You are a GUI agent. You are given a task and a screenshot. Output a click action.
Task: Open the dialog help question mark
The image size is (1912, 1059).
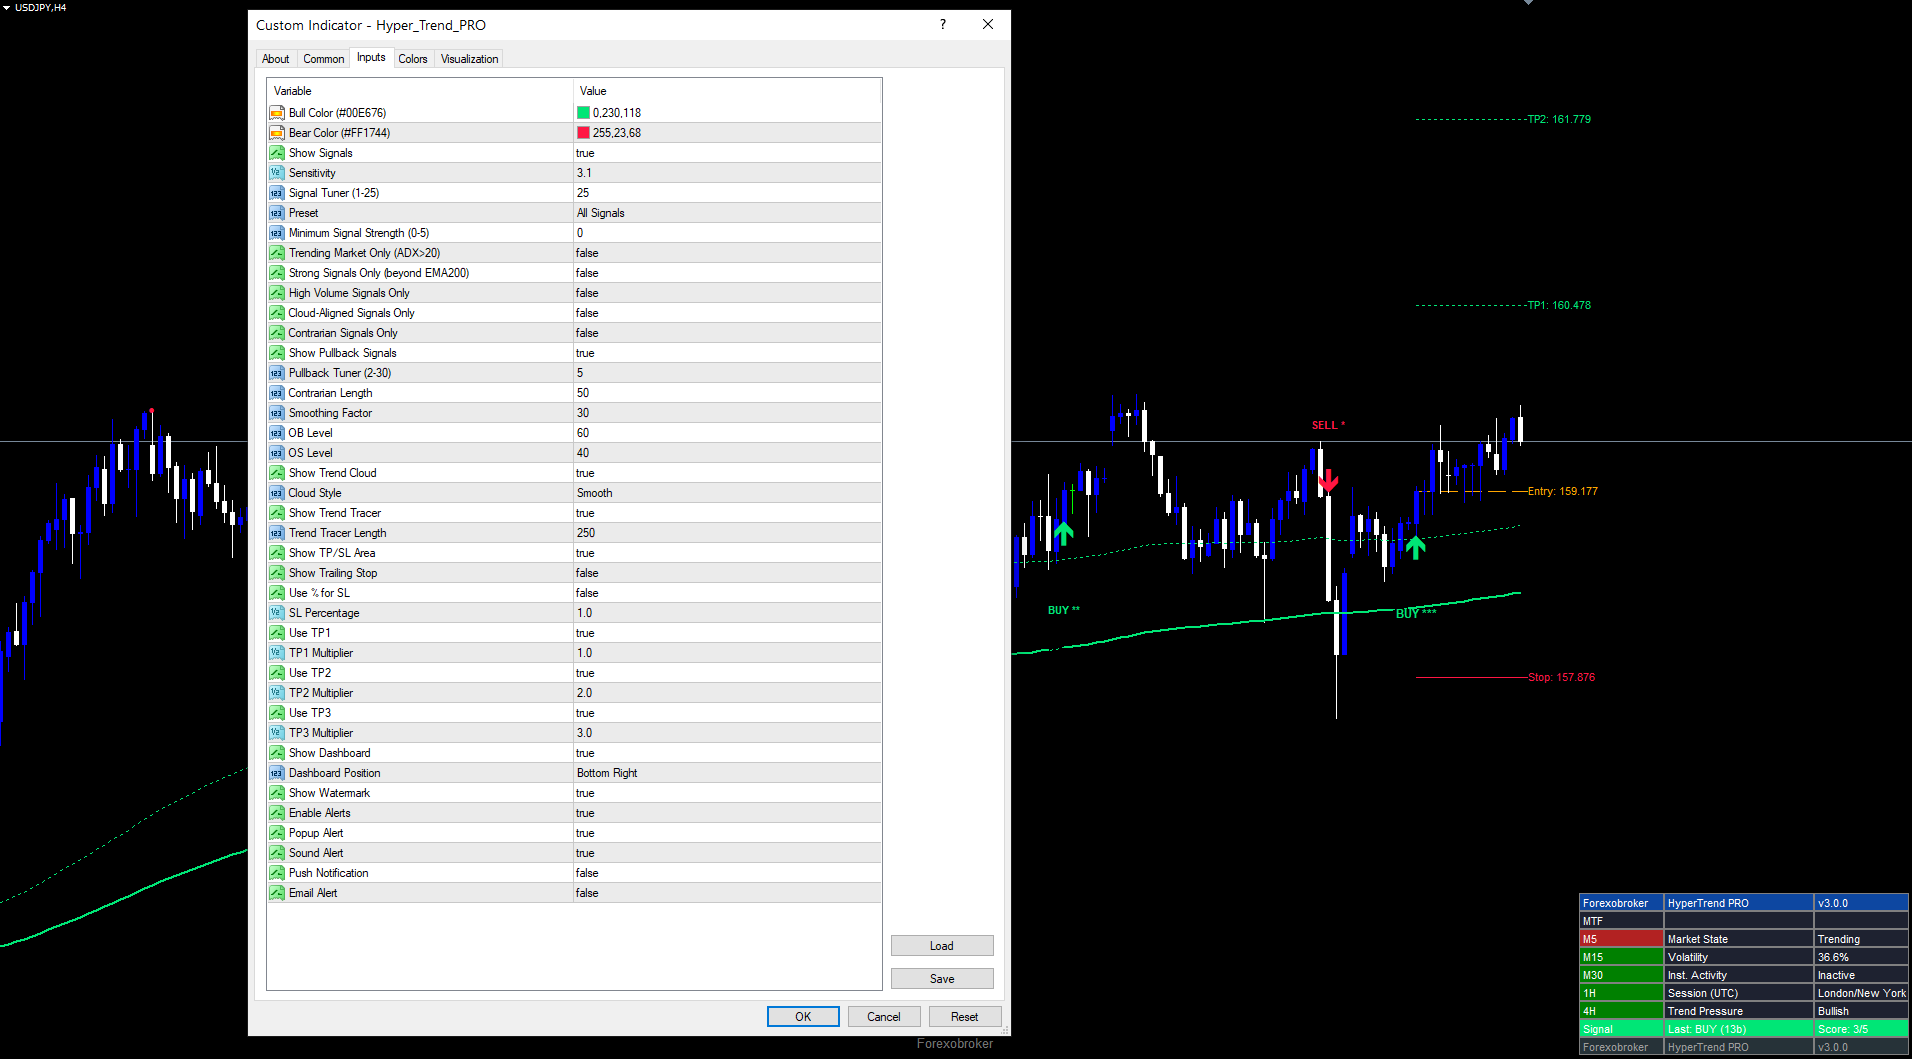point(943,24)
